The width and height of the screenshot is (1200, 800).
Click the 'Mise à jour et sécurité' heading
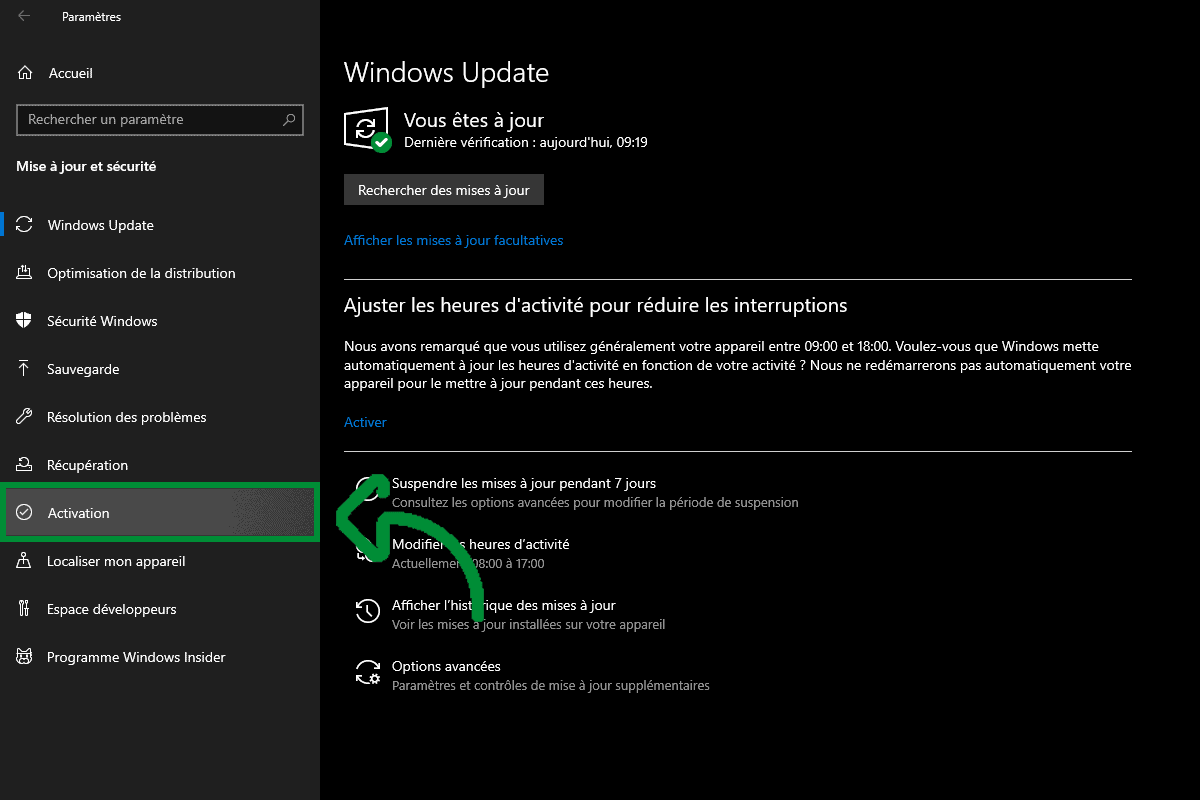point(86,167)
